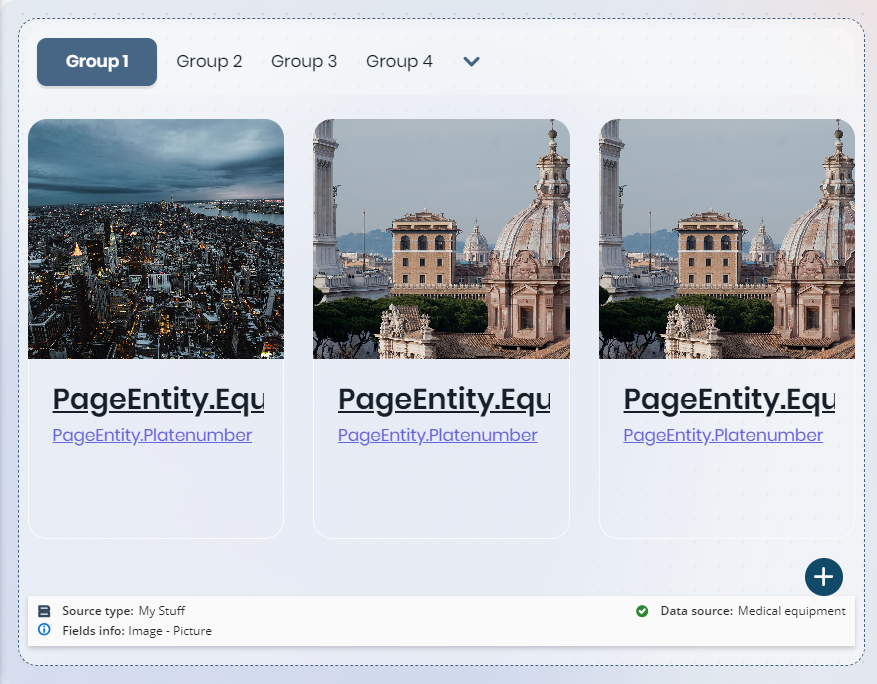Open PageEntity.Equ title on middle card
This screenshot has height=684, width=877.
click(444, 400)
